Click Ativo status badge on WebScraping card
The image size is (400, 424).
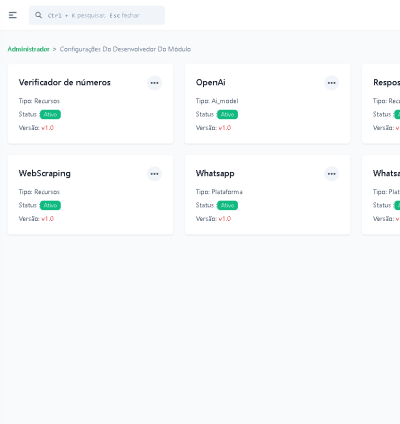coord(50,205)
